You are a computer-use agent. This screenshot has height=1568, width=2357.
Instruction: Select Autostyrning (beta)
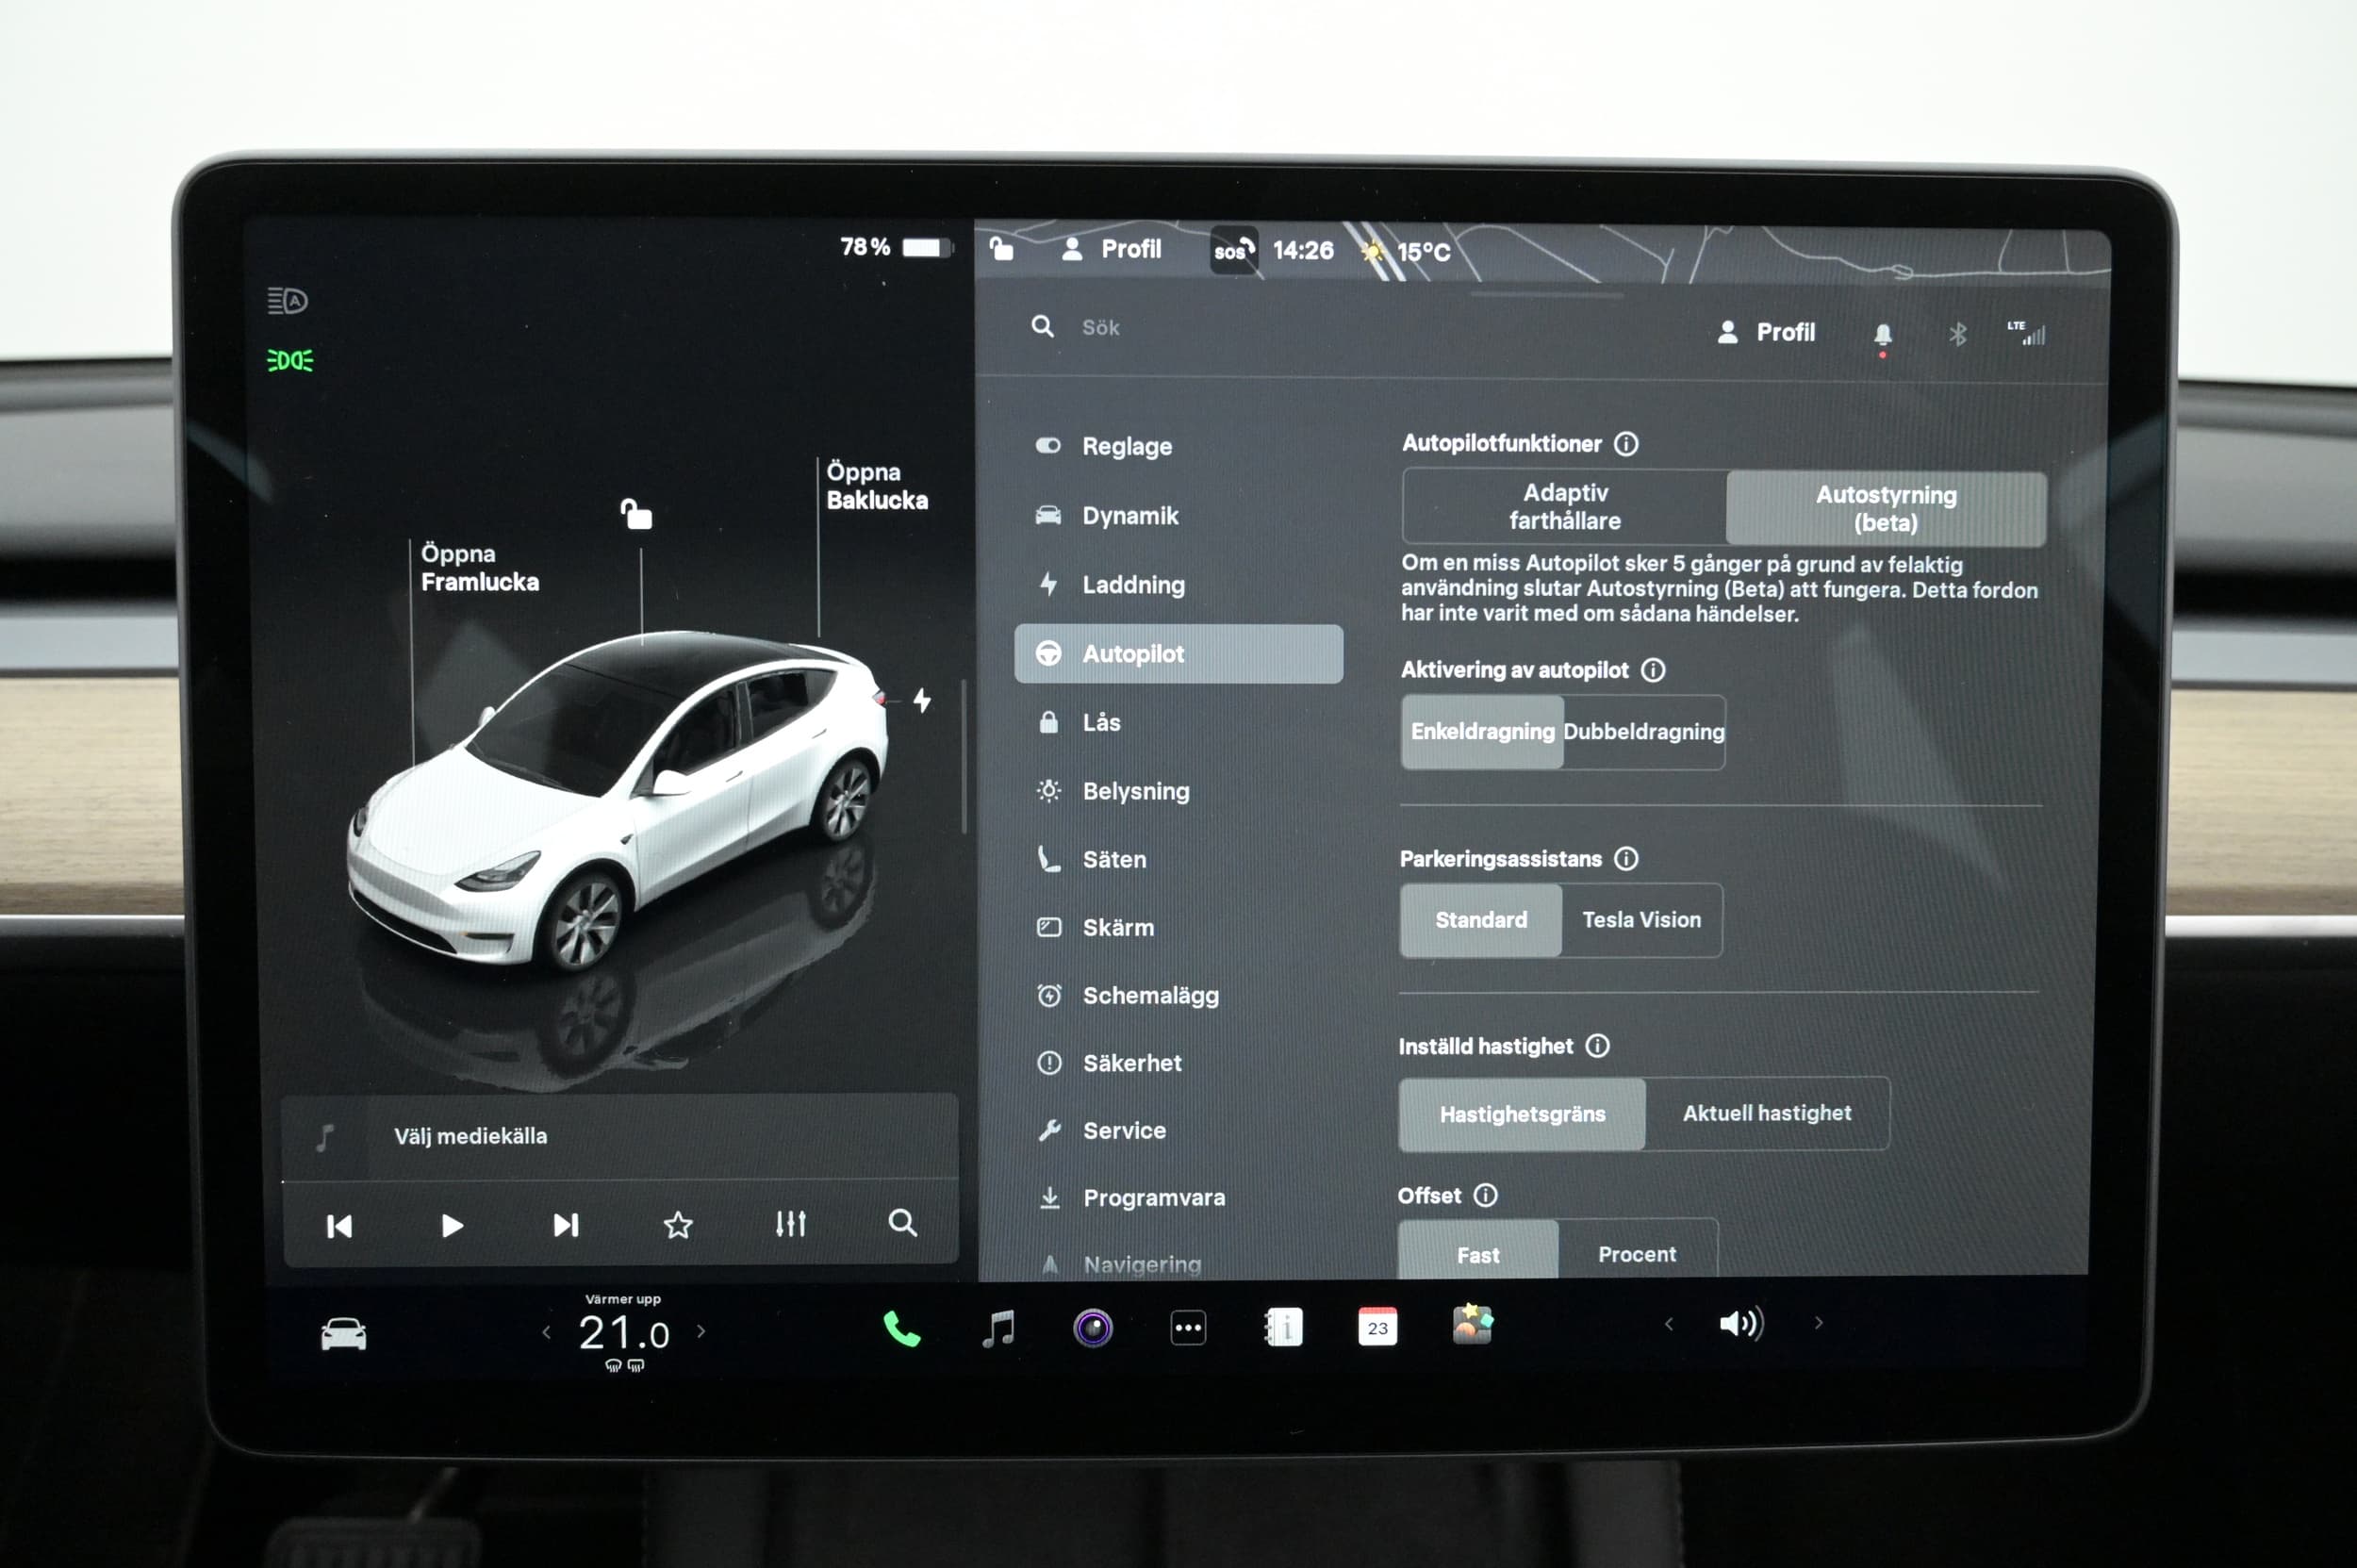[x=1886, y=509]
